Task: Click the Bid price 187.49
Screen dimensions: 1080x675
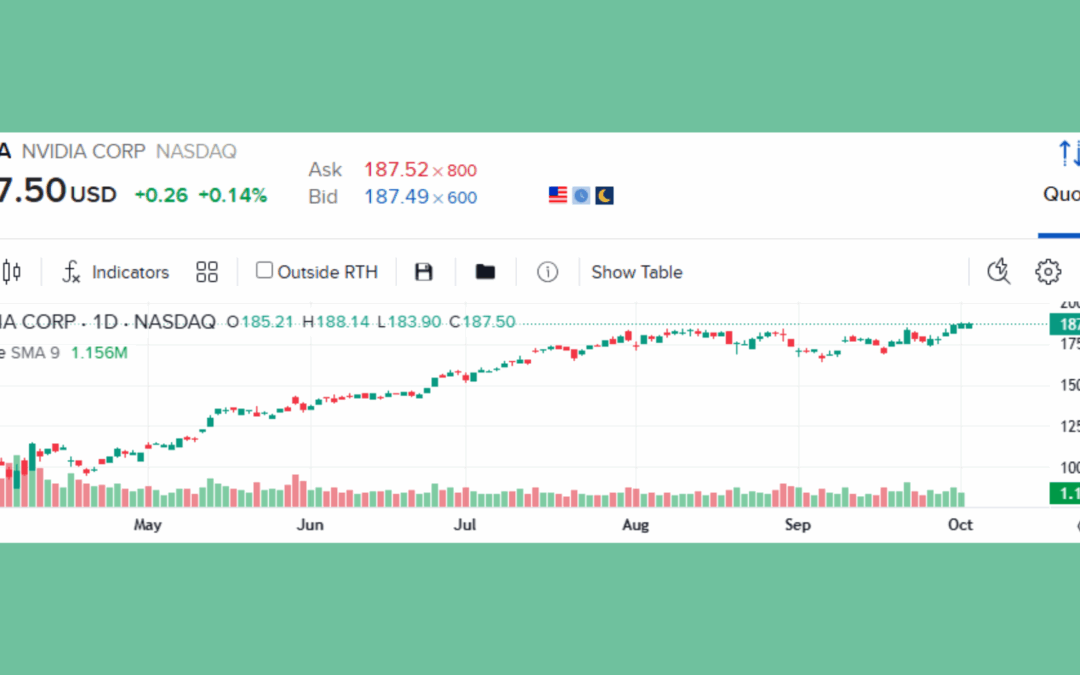Action: click(x=397, y=197)
